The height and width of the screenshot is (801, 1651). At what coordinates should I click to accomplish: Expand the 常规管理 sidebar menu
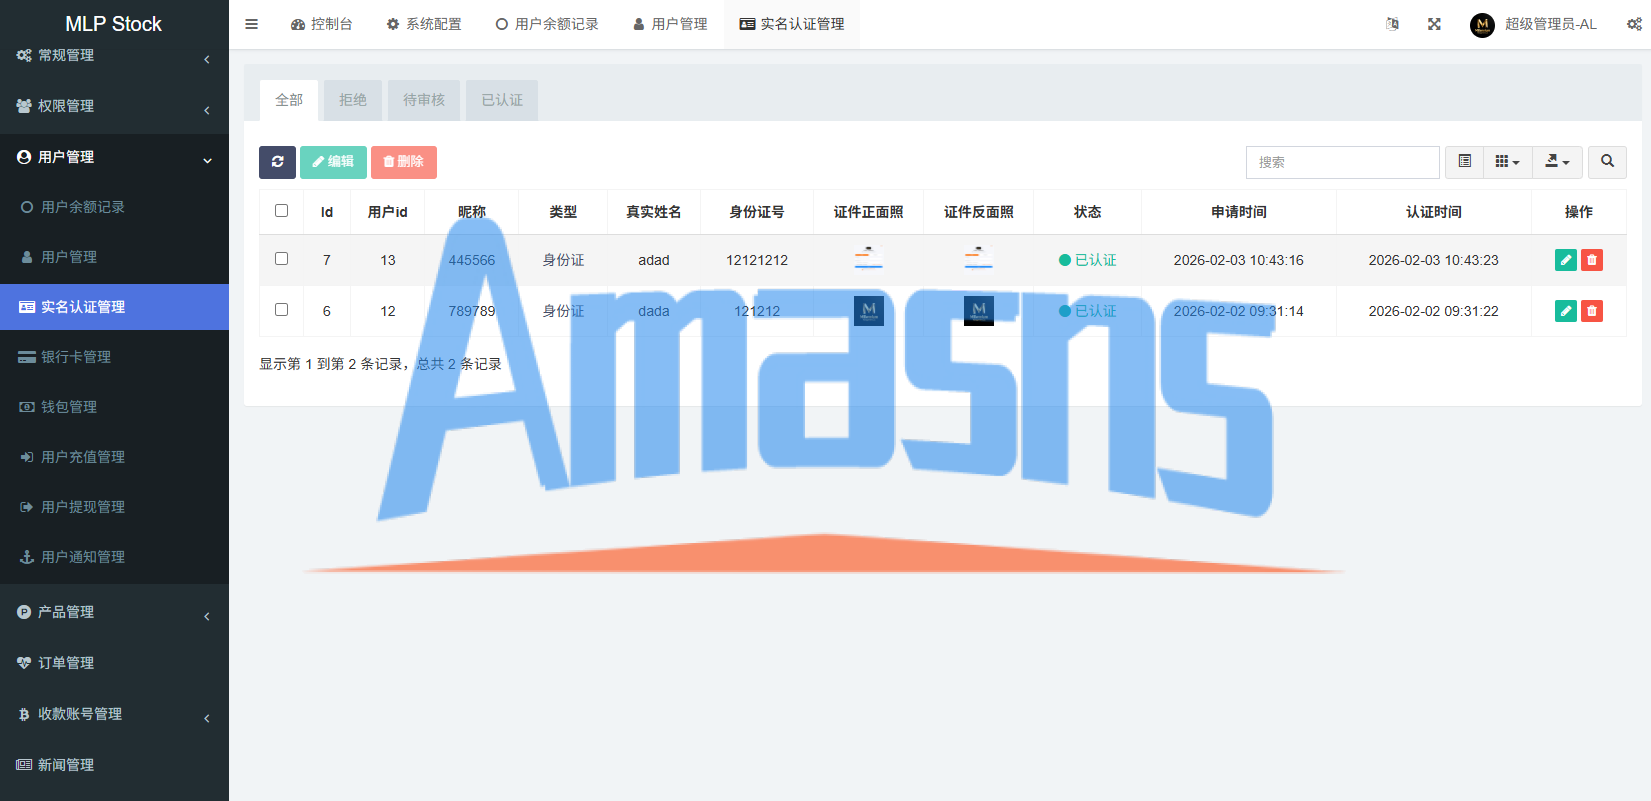tap(114, 56)
